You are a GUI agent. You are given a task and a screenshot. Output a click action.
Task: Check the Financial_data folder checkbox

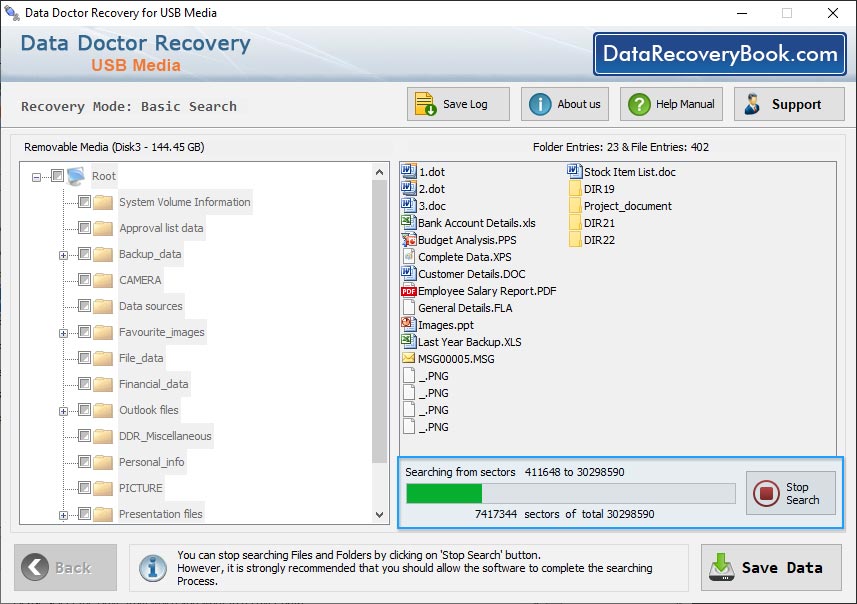[84, 384]
